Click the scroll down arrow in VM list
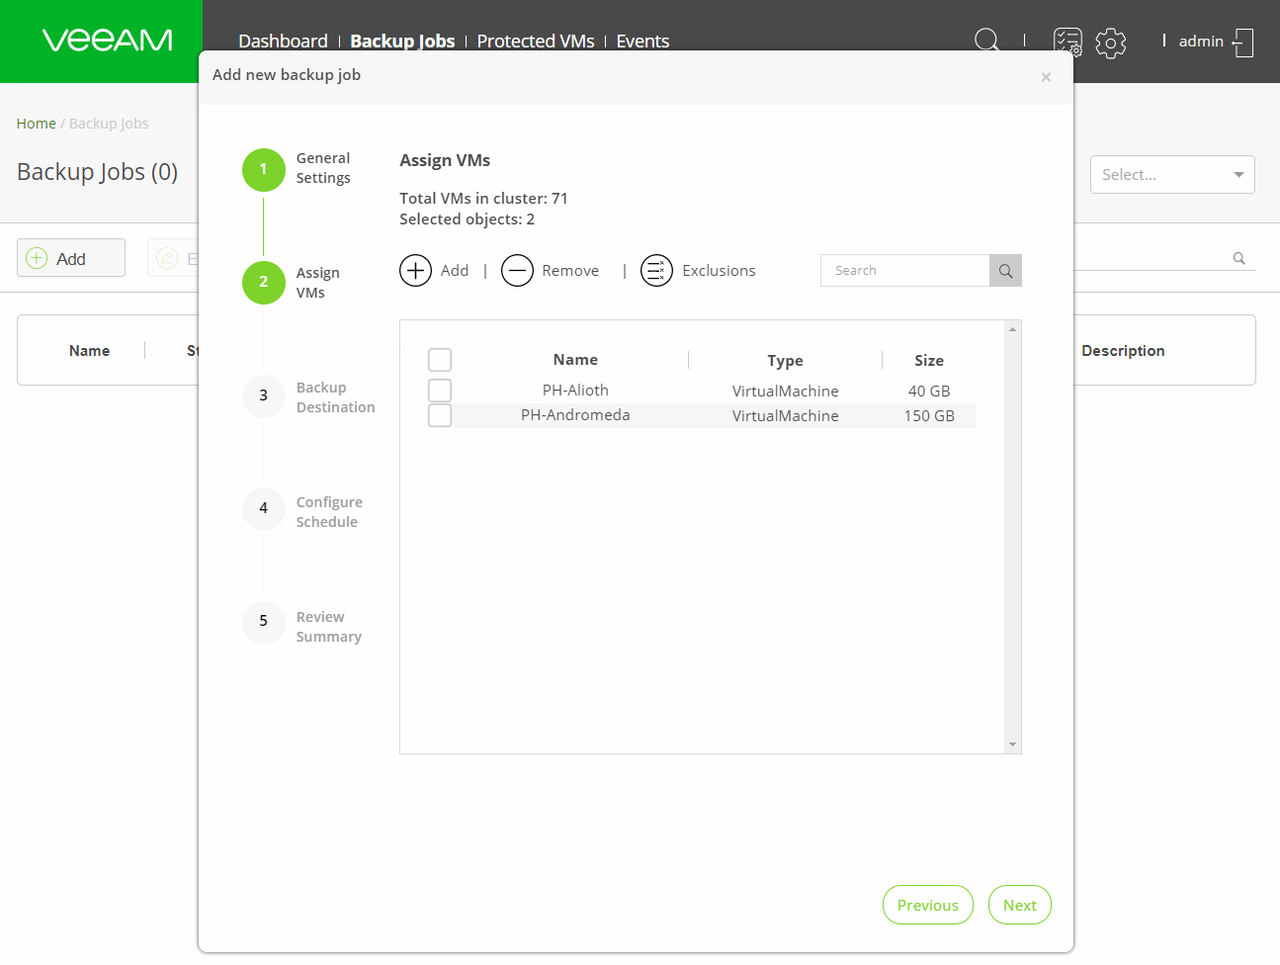The height and width of the screenshot is (965, 1280). point(1013,744)
